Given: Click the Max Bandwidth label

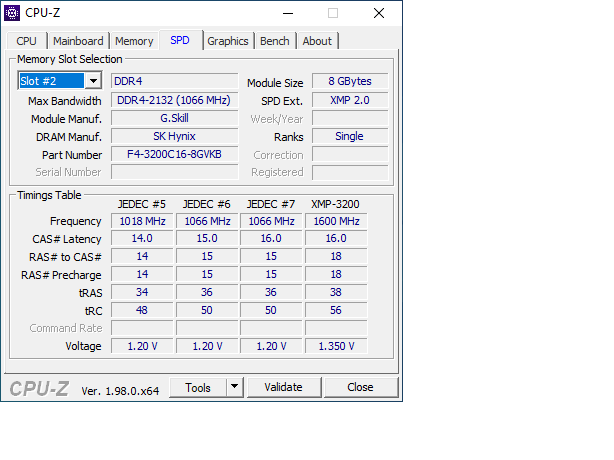Looking at the screenshot, I should pos(65,101).
